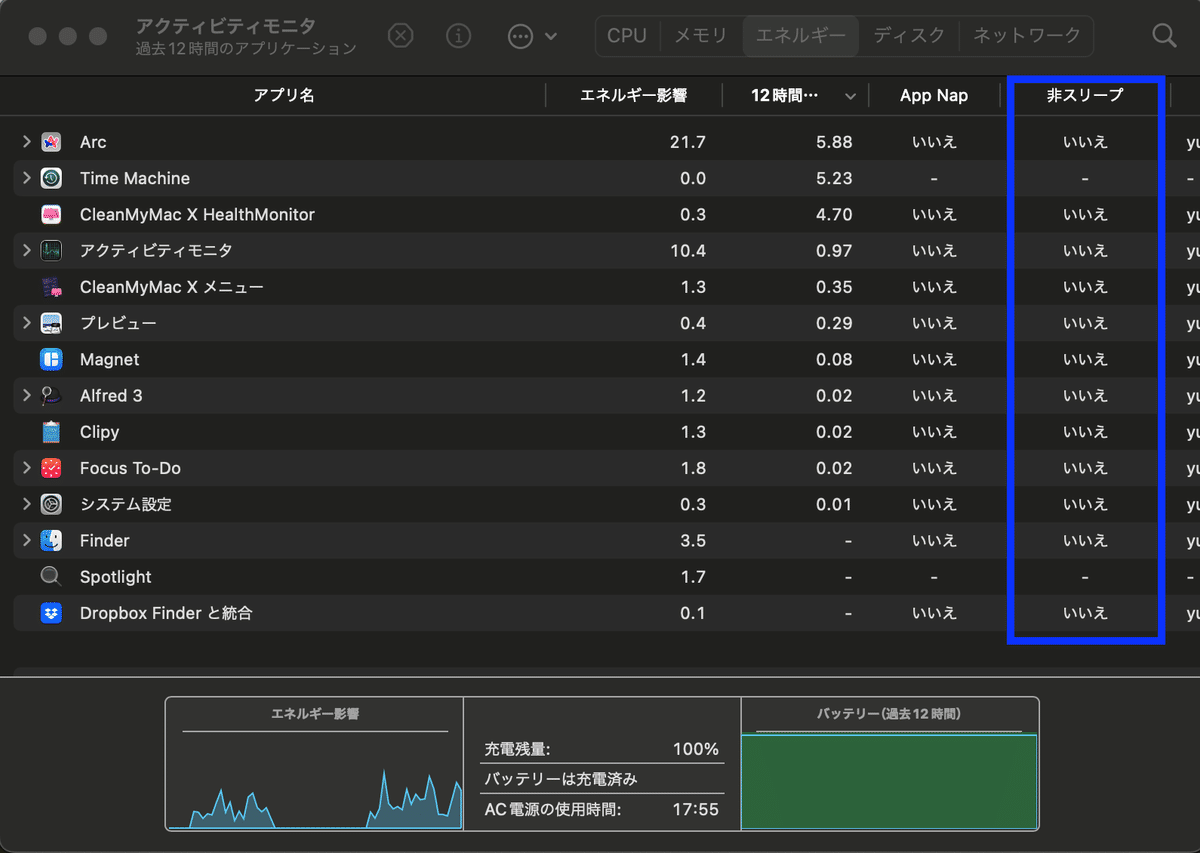The width and height of the screenshot is (1200, 853).
Task: Expand the Alfred 3 process row
Action: click(26, 395)
